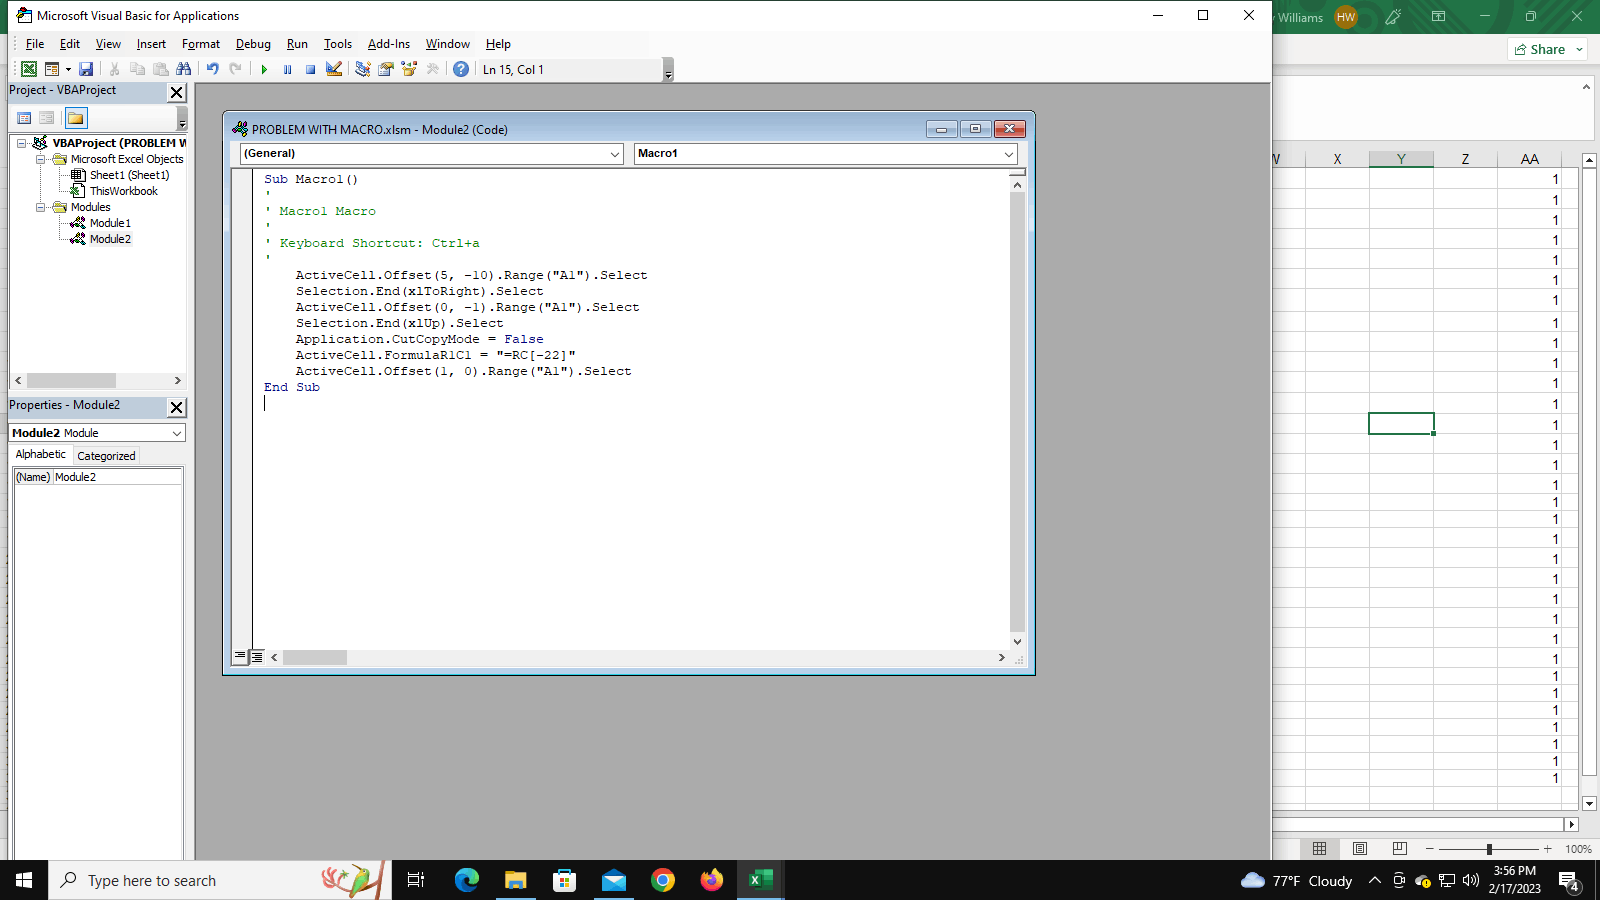The width and height of the screenshot is (1600, 900).
Task: Open the Insert menu
Action: (151, 44)
